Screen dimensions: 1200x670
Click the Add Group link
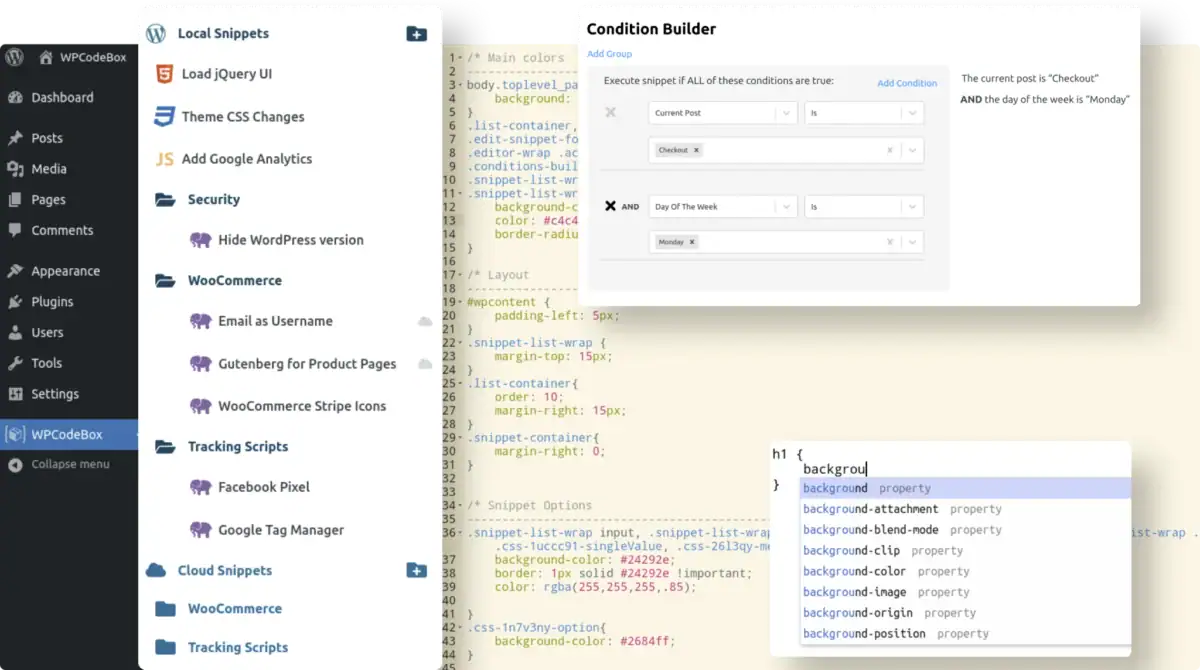point(609,54)
